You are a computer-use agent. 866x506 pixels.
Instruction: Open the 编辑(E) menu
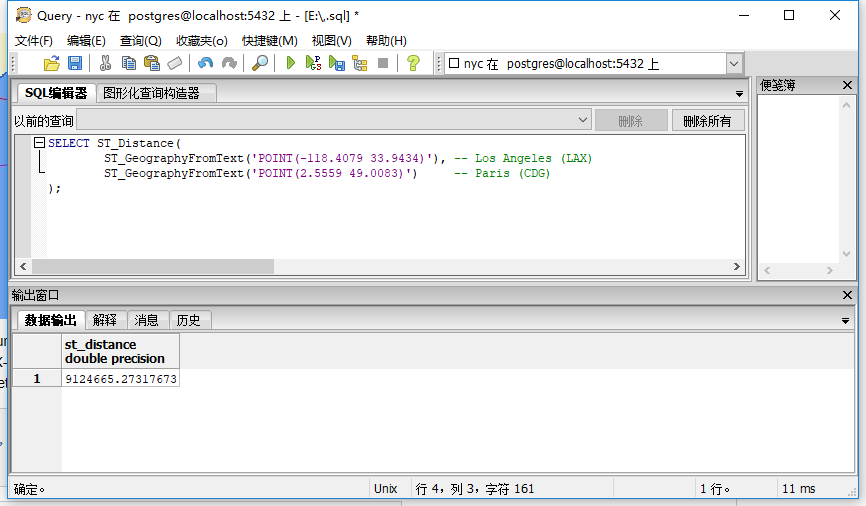point(86,41)
